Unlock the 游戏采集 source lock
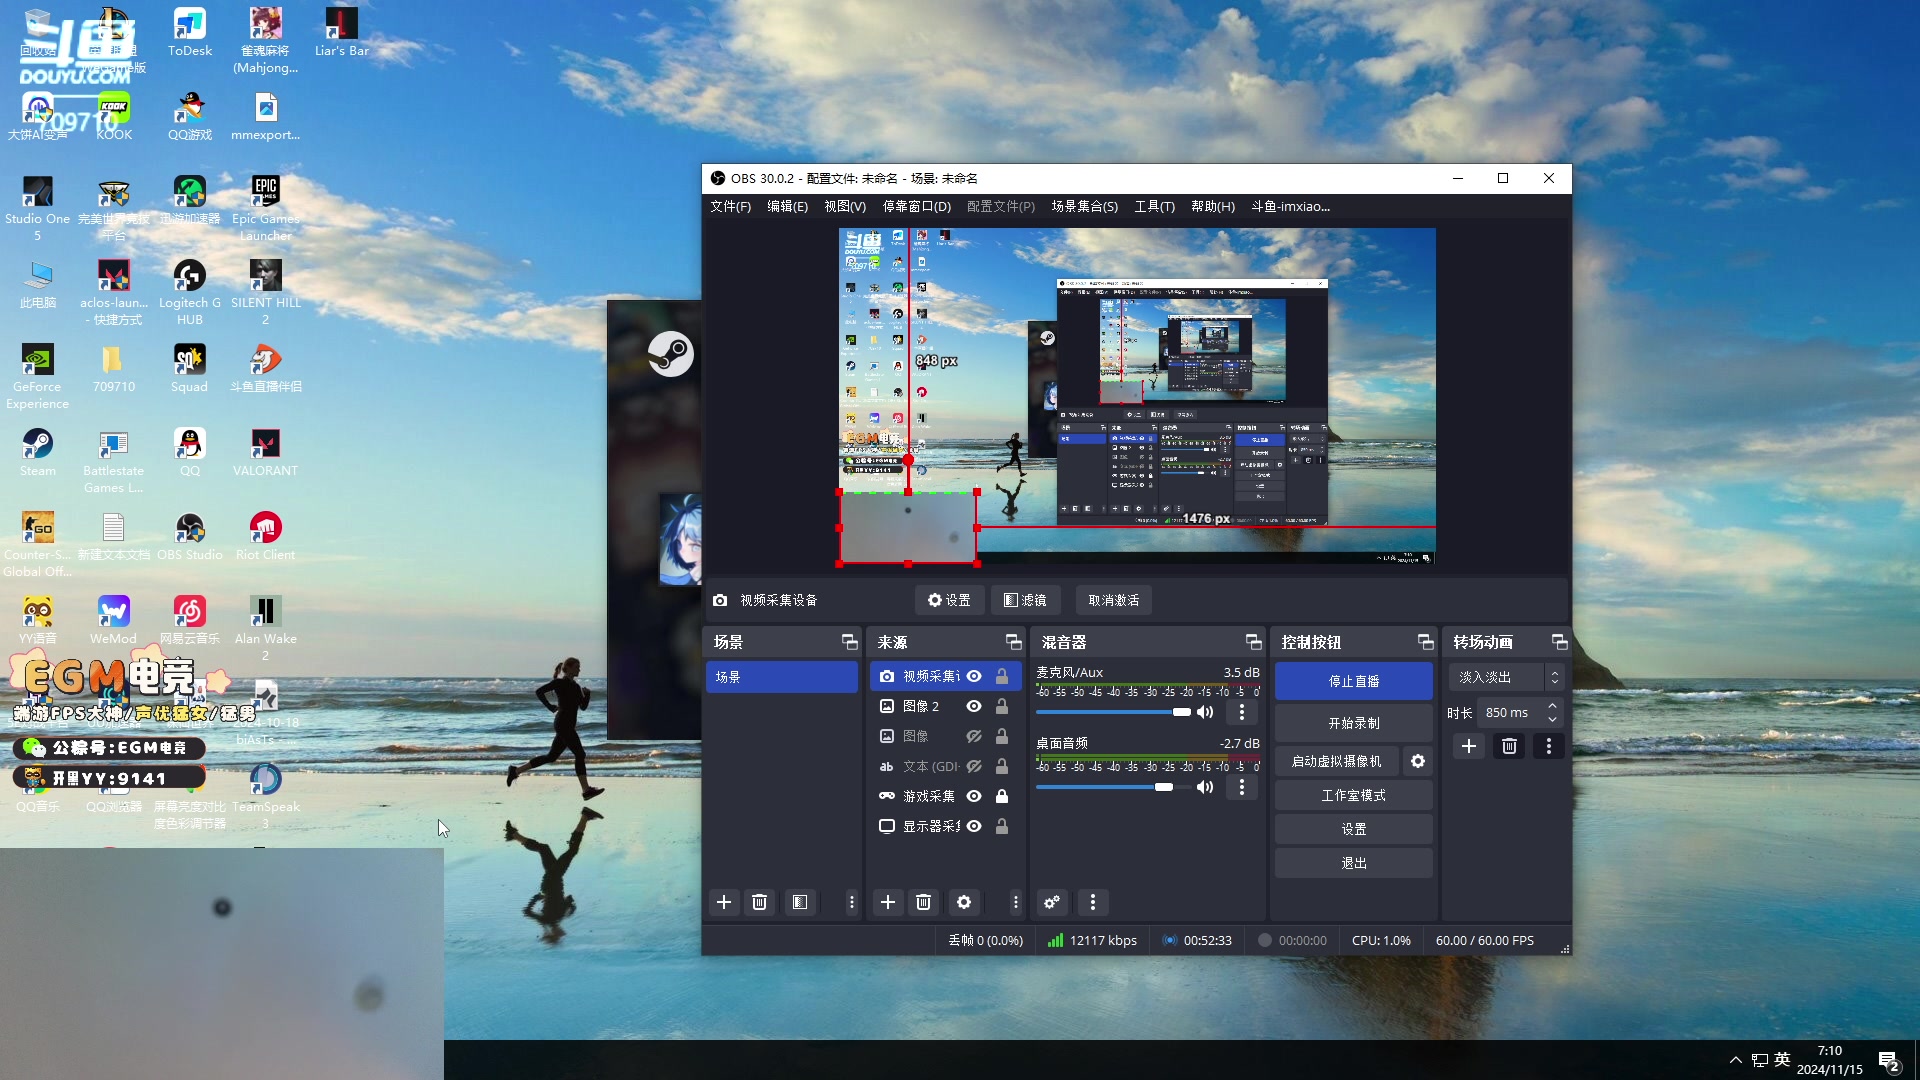 1002,796
